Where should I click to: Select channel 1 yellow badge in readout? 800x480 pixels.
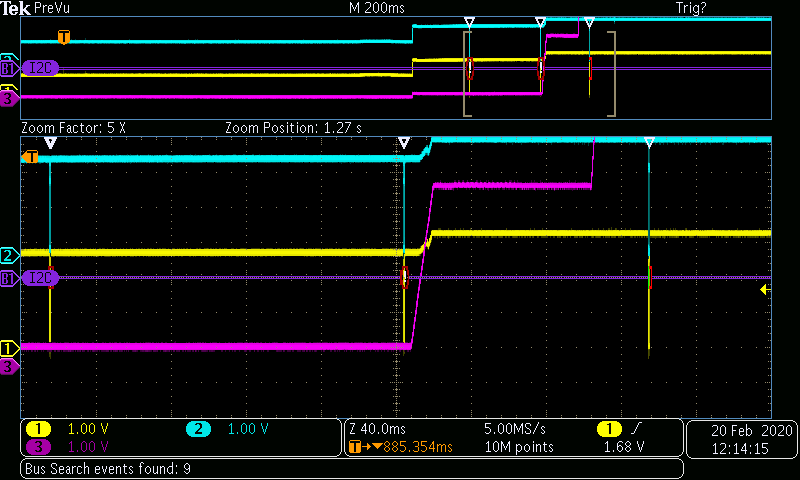(x=38, y=429)
